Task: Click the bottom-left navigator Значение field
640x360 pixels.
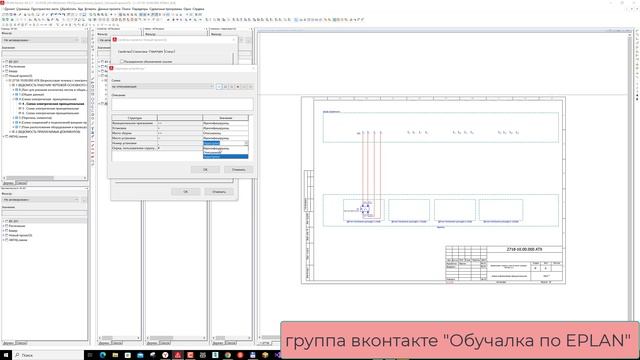Action: click(44, 213)
